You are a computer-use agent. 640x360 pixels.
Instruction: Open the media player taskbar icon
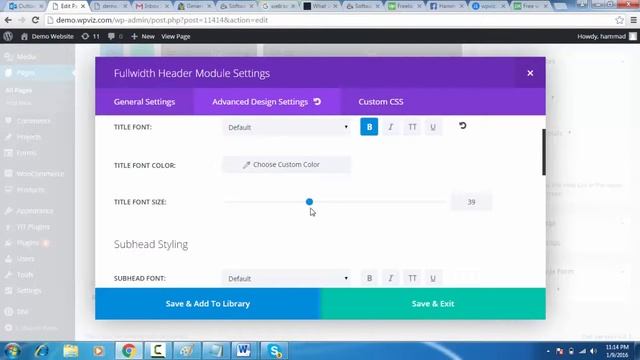click(98, 351)
